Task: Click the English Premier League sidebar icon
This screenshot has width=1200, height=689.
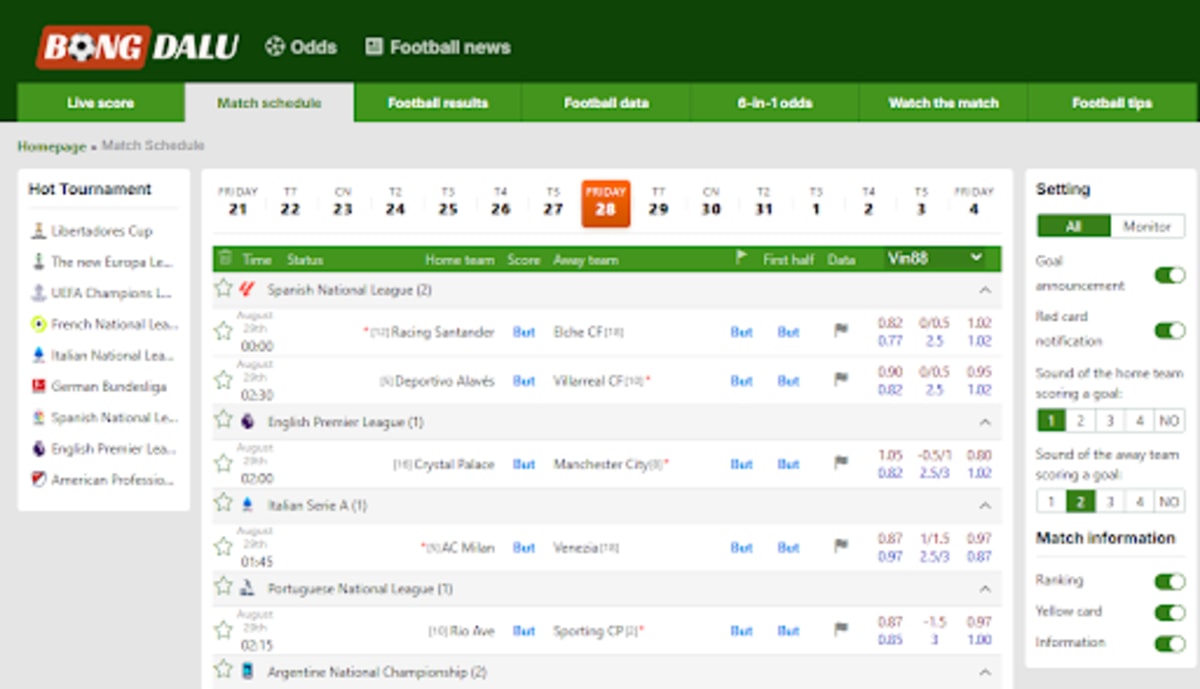Action: [x=38, y=449]
